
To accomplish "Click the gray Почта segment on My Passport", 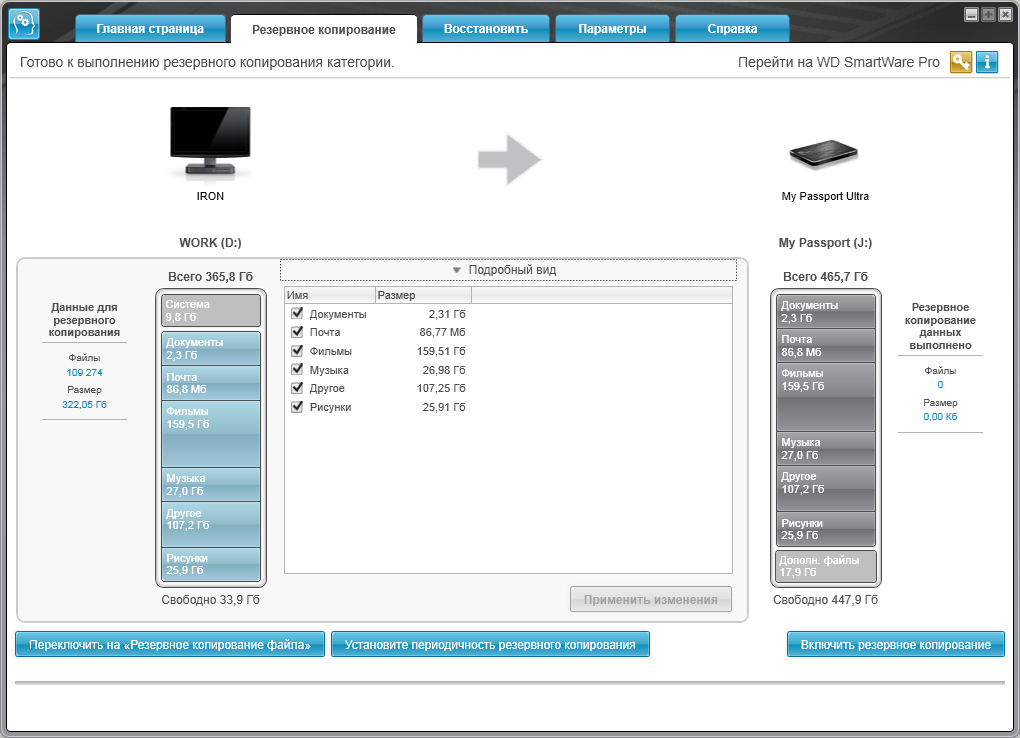I will tap(826, 345).
